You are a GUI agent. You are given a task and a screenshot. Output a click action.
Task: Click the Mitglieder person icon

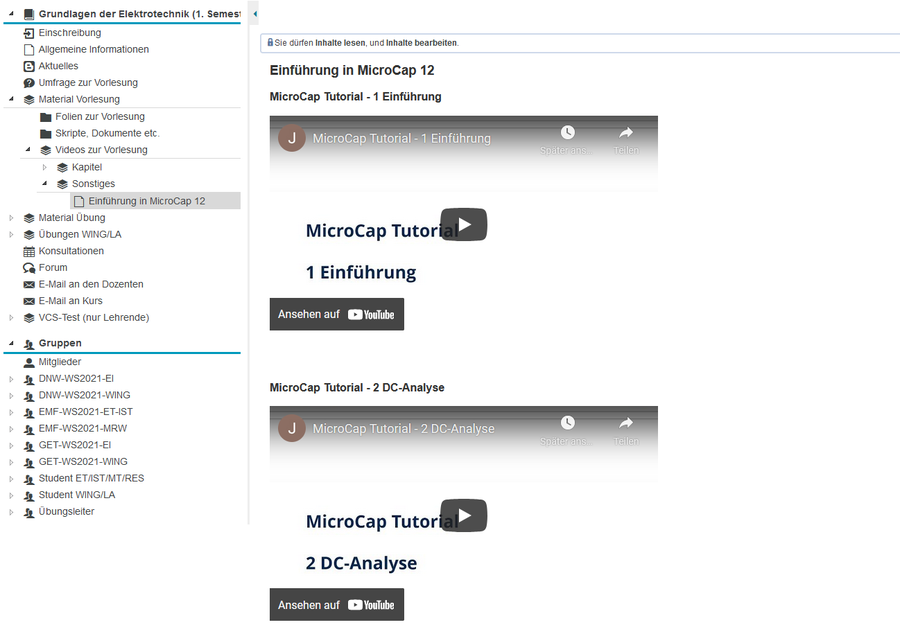point(29,362)
